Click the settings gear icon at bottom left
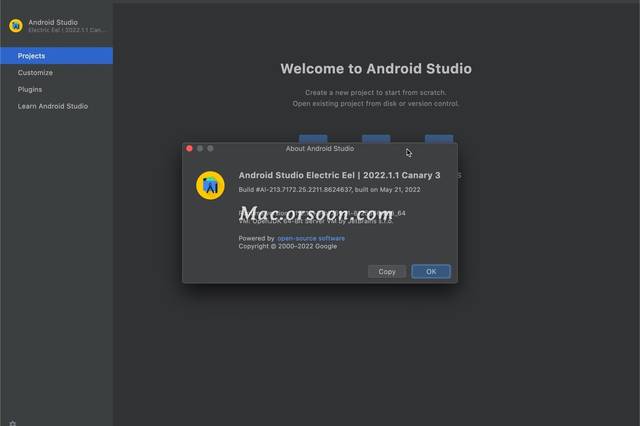The image size is (640, 426). click(13, 423)
